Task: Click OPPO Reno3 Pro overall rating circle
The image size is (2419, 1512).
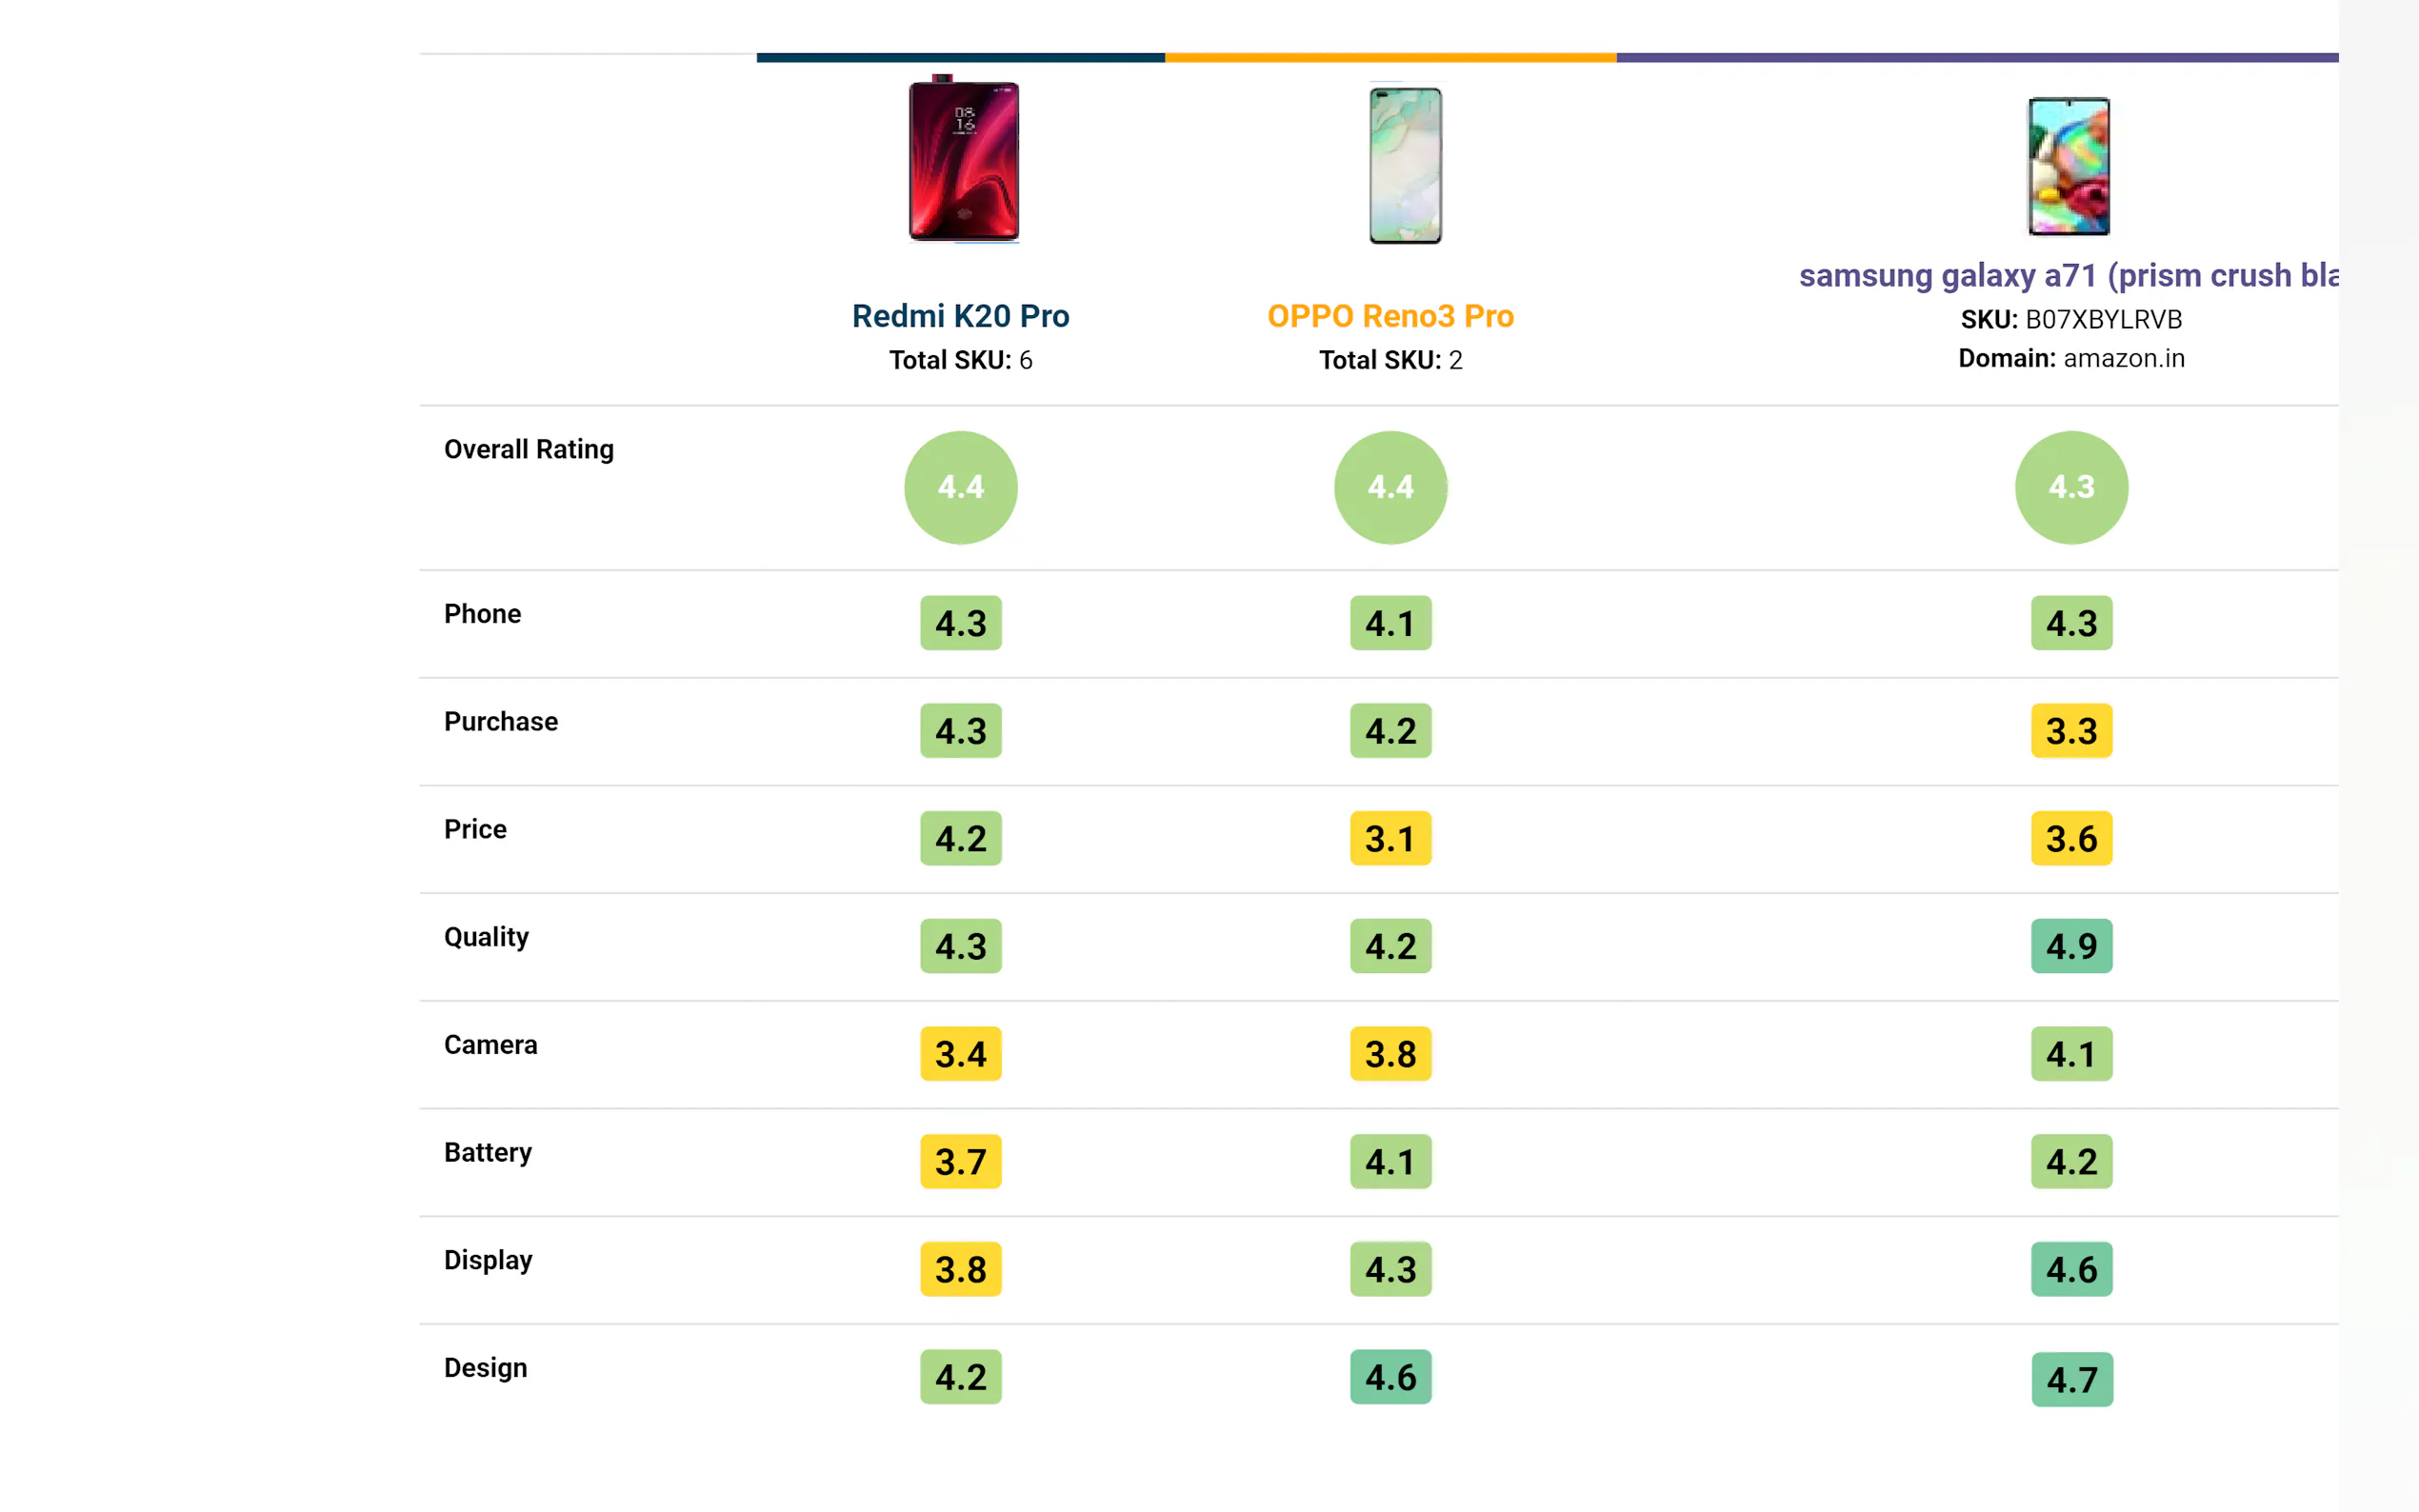Action: pos(1390,487)
